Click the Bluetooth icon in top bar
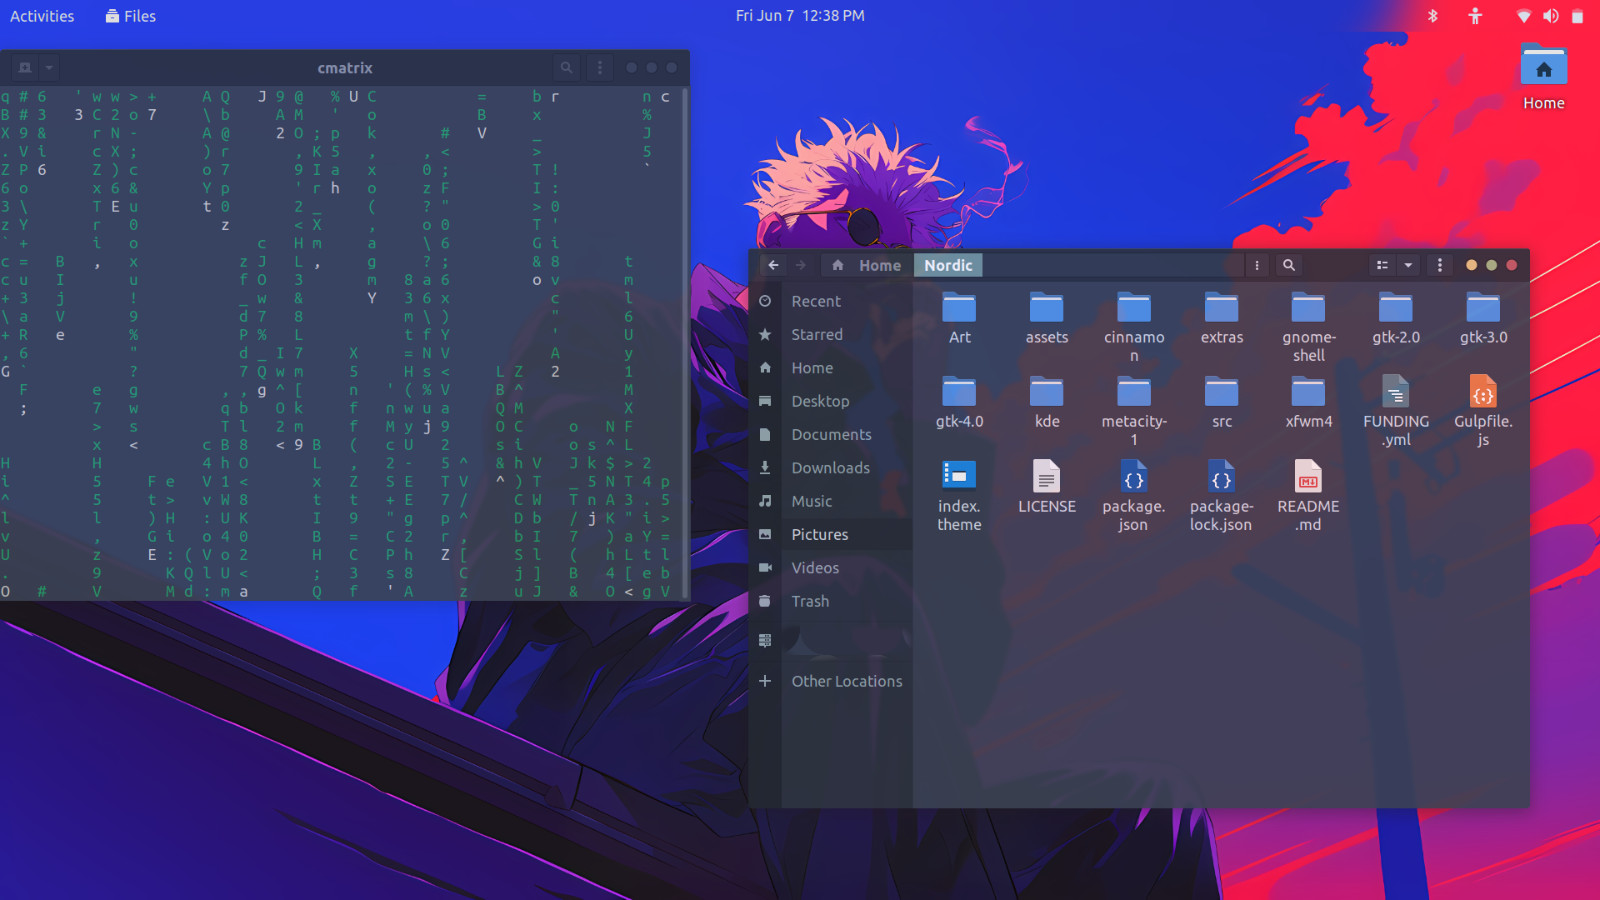 click(x=1432, y=16)
